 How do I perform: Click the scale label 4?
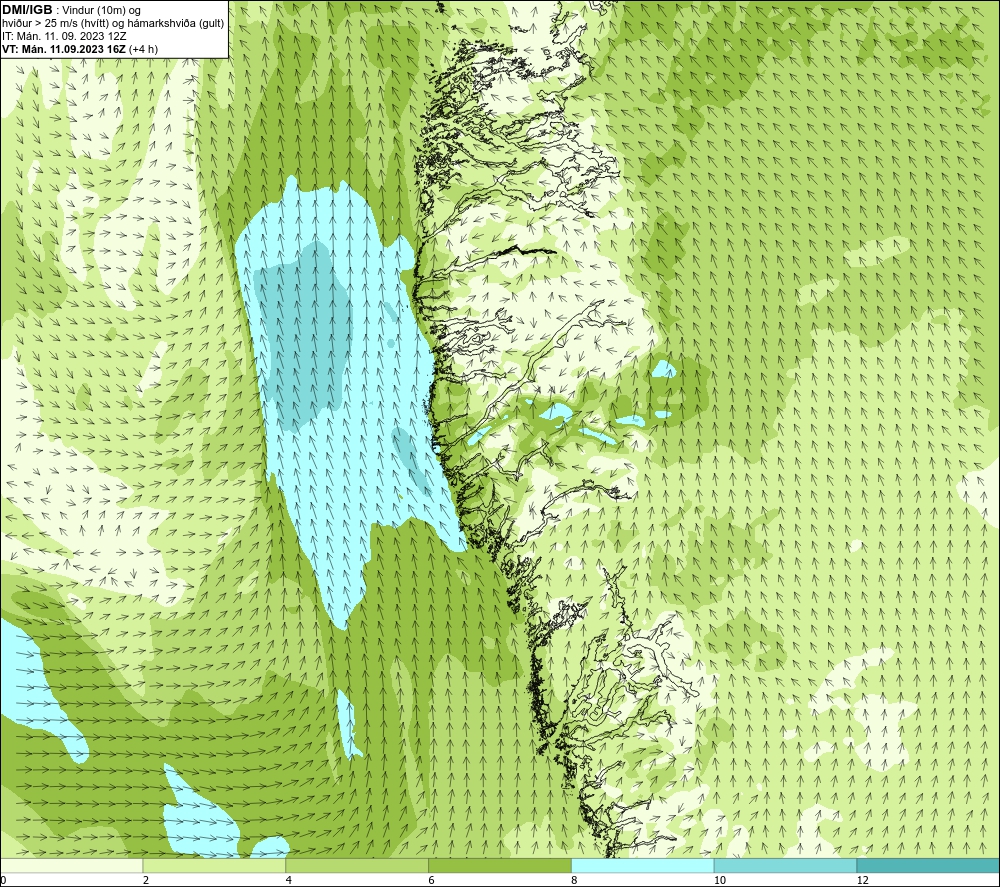tap(289, 881)
